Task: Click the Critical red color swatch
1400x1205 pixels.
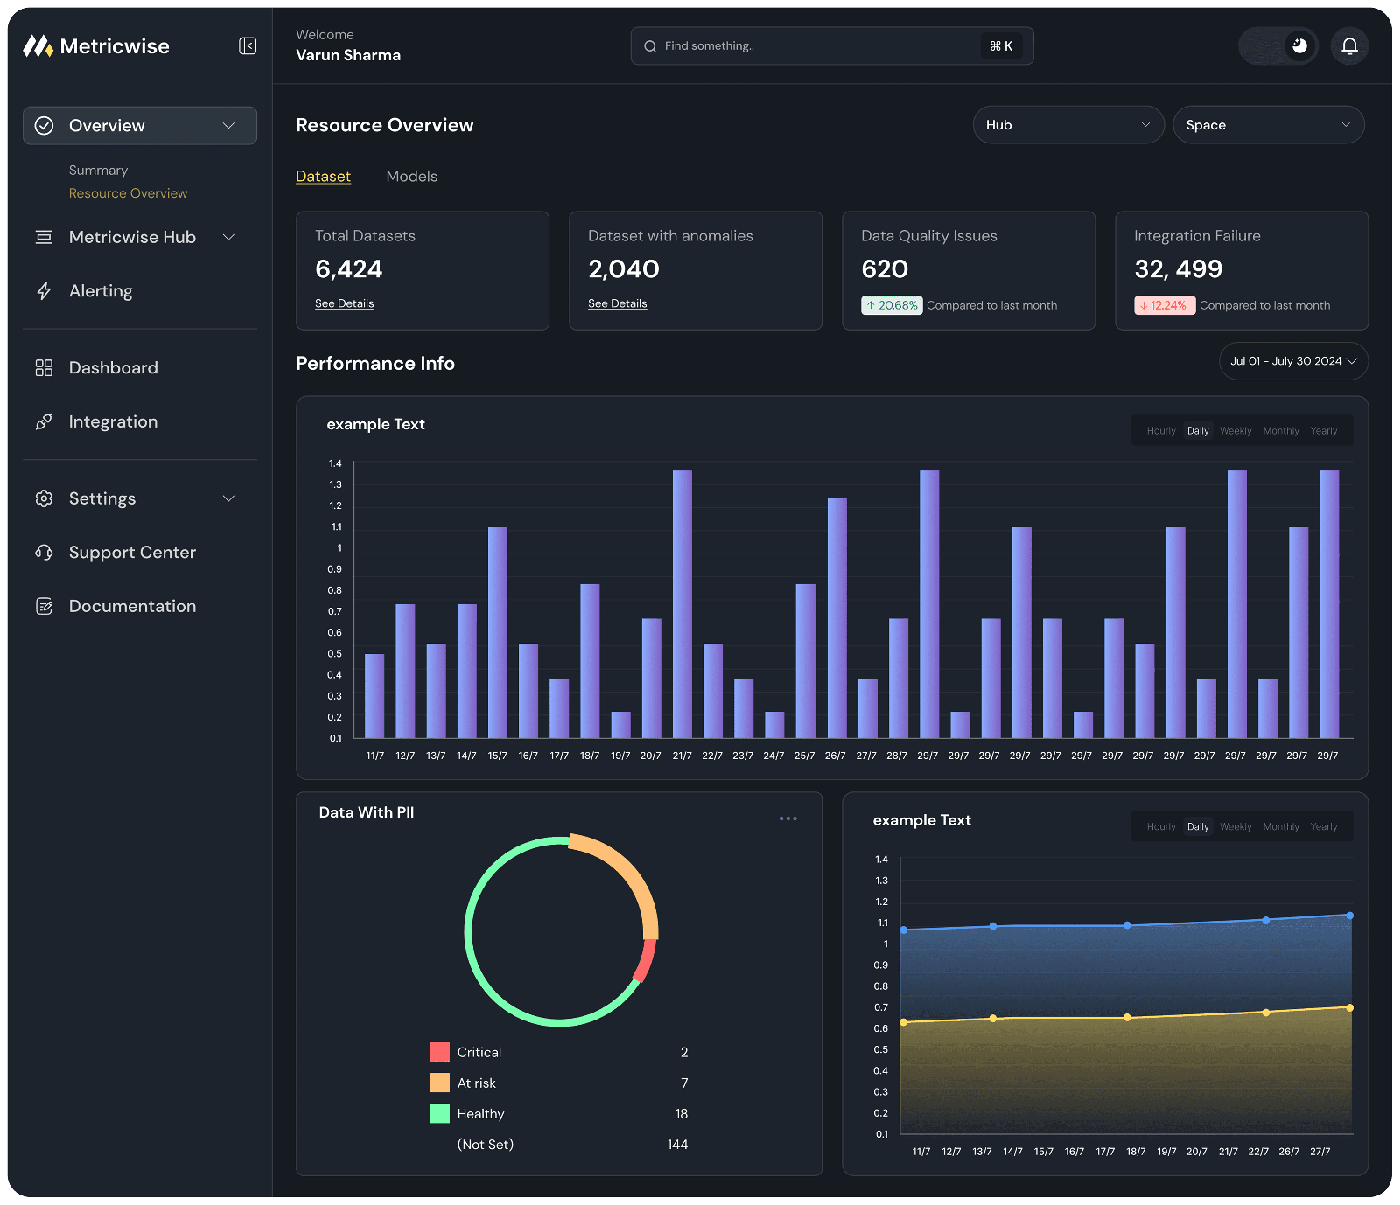Action: (440, 1052)
